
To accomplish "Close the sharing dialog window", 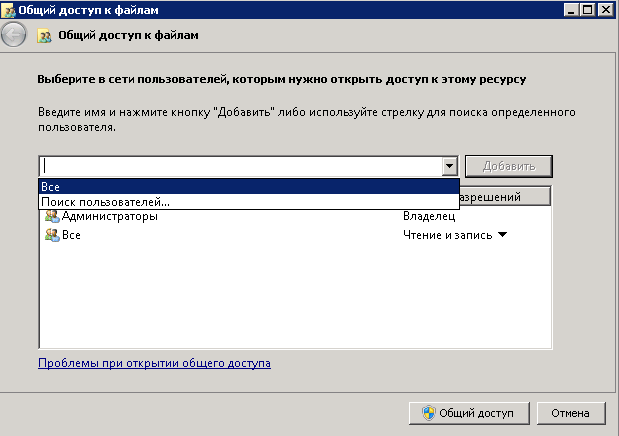I will [x=606, y=10].
